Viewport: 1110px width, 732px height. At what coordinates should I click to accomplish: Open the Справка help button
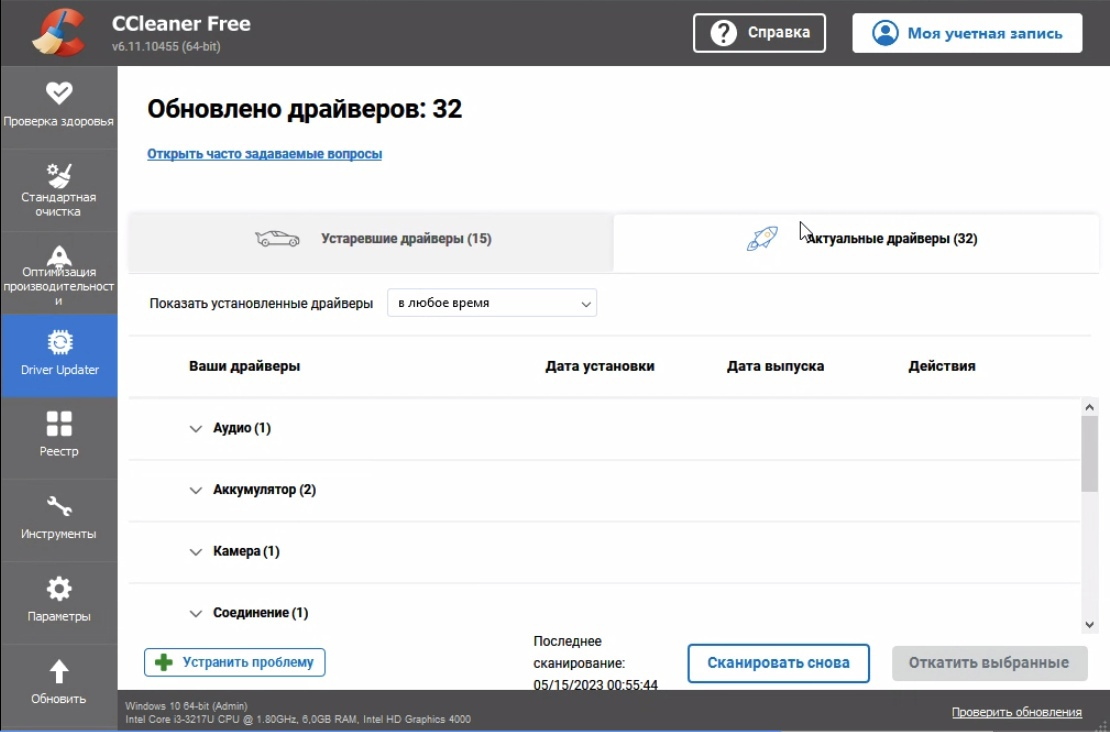pyautogui.click(x=759, y=33)
